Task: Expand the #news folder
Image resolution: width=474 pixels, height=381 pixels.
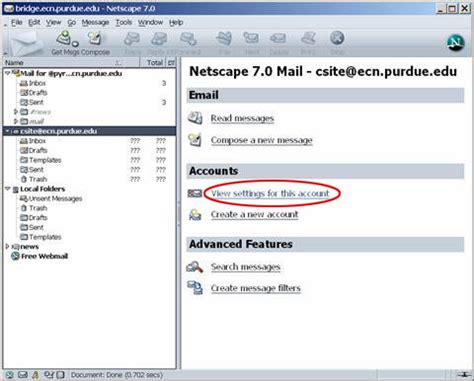Action: 16,112
